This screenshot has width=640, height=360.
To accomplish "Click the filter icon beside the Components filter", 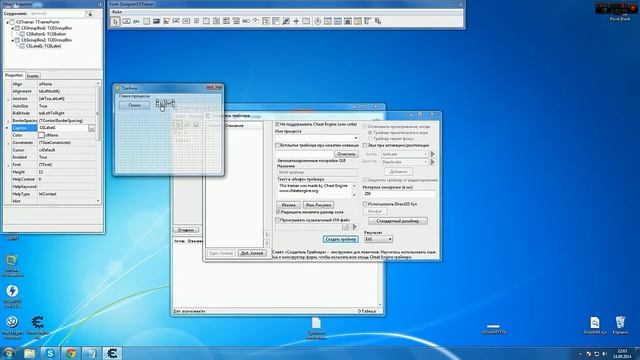I will (x=89, y=13).
